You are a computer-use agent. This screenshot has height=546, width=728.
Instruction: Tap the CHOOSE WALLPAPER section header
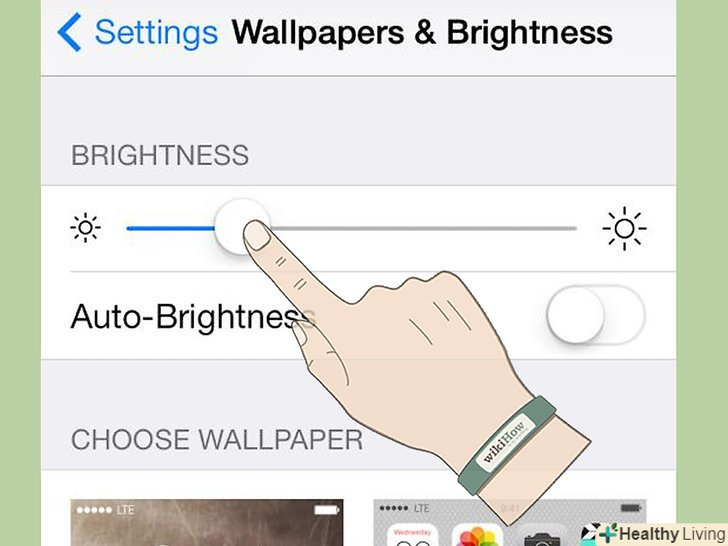[x=217, y=439]
